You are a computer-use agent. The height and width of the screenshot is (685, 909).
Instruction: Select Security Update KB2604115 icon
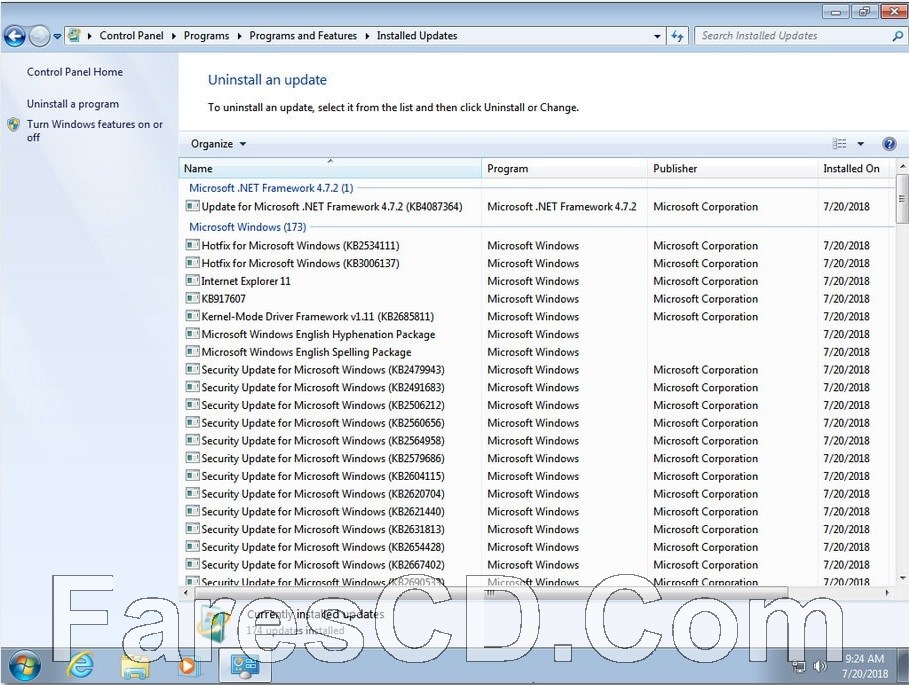click(x=192, y=475)
